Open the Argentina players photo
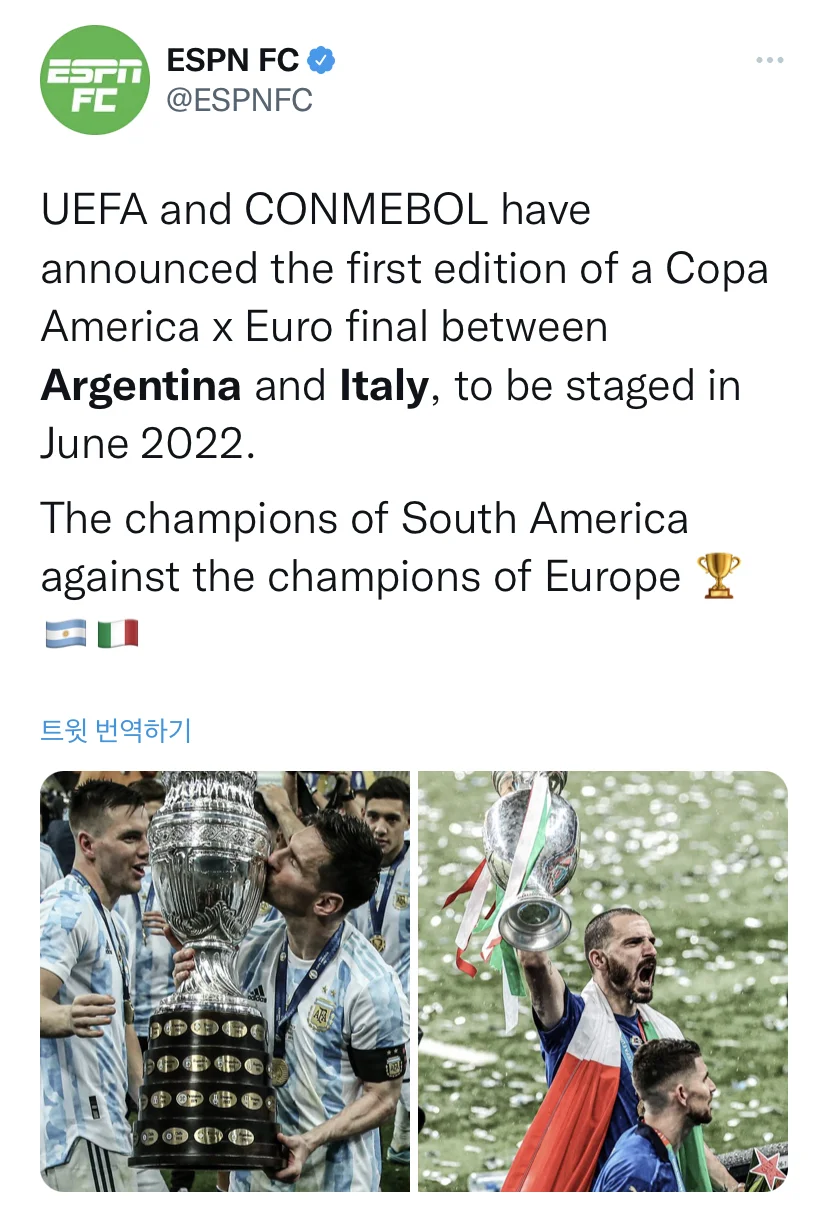 click(225, 980)
